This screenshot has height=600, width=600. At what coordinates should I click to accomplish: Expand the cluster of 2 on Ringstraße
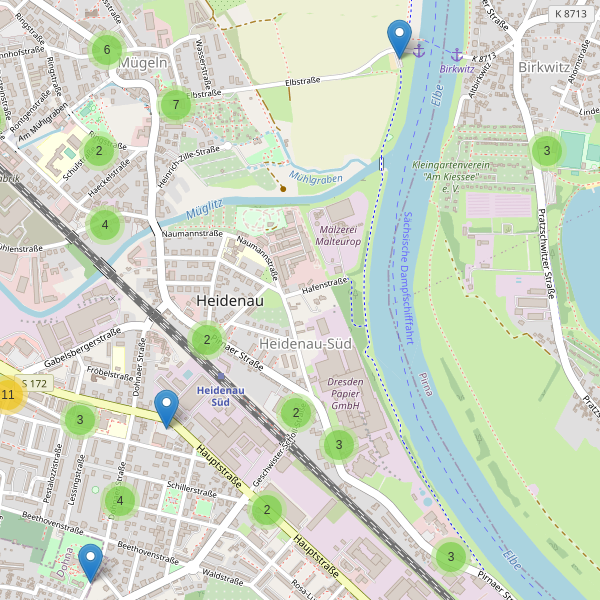tap(99, 151)
